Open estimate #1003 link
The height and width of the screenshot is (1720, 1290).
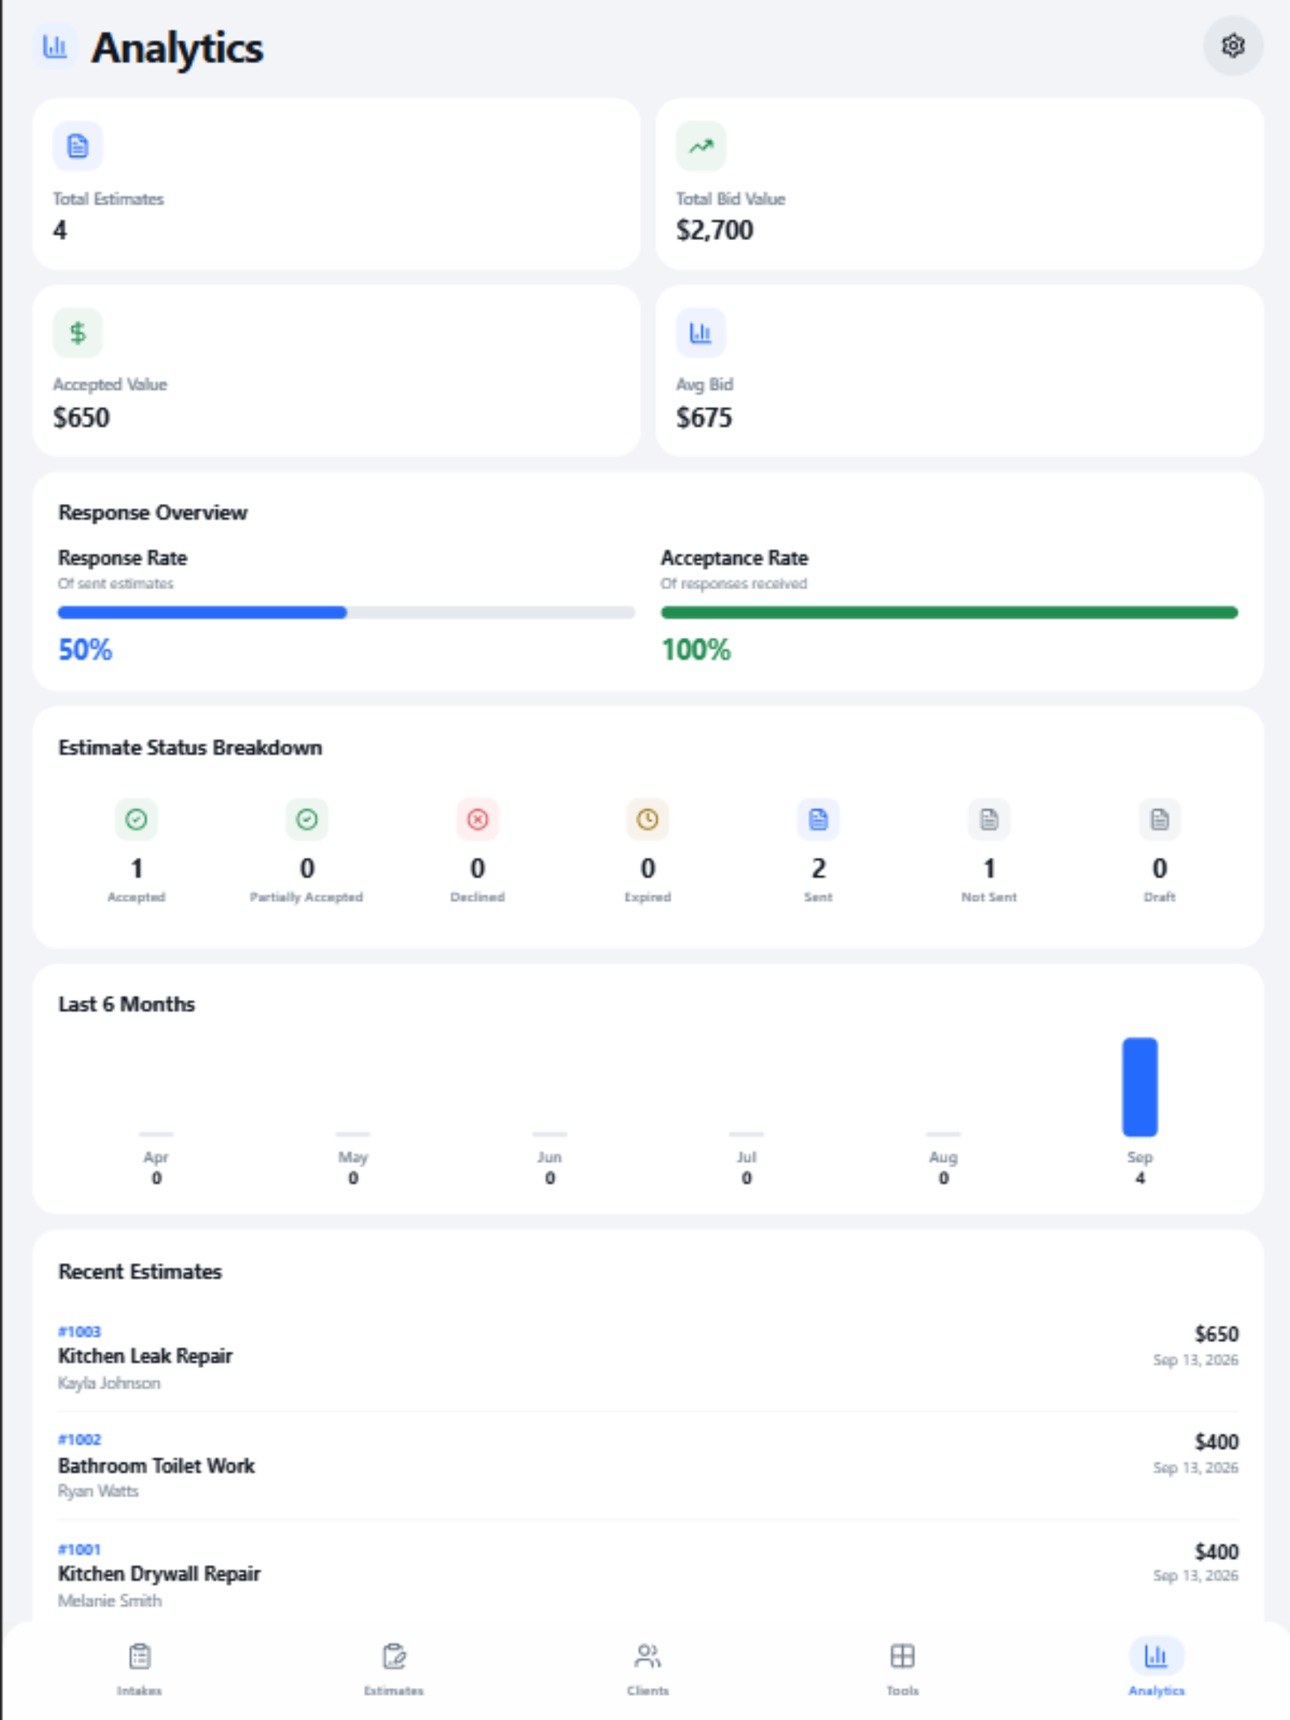tap(79, 1332)
